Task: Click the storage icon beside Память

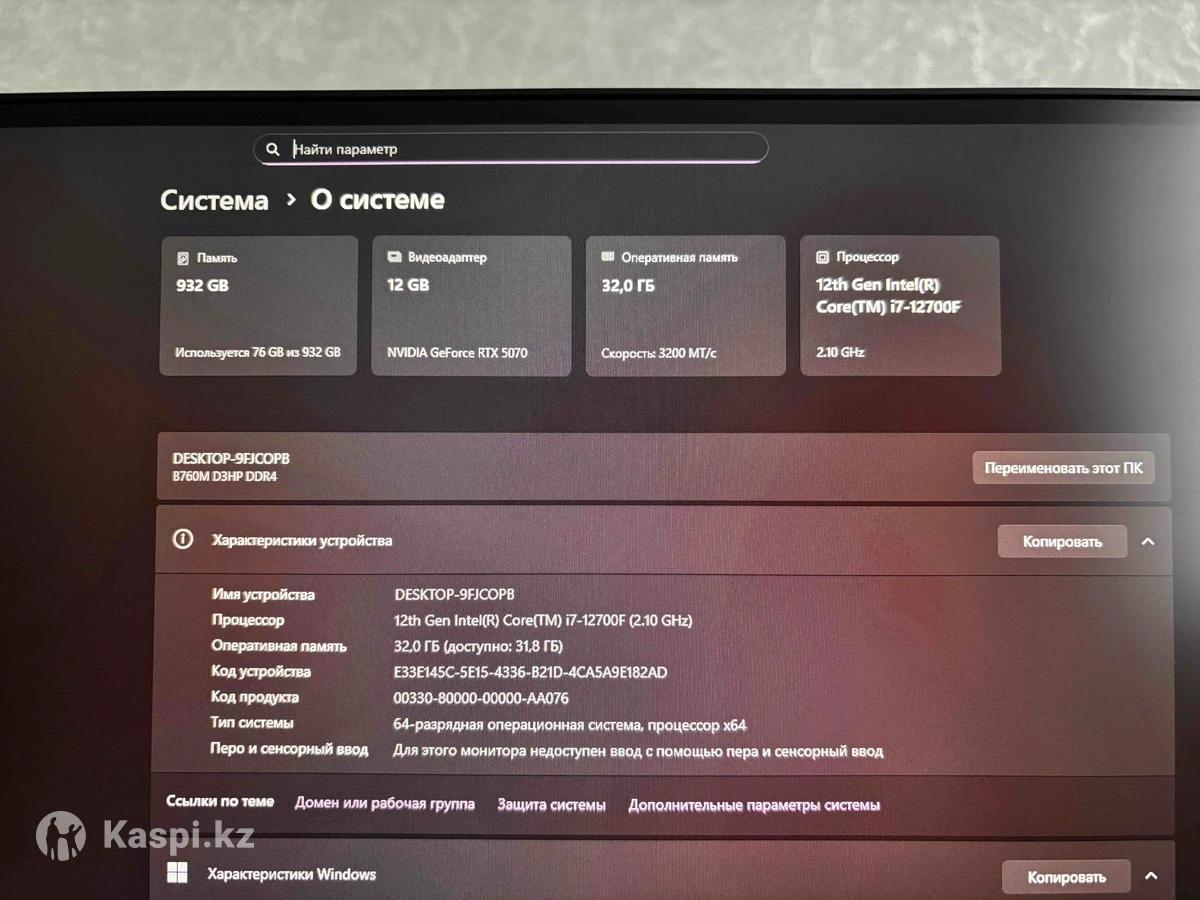Action: pos(182,258)
